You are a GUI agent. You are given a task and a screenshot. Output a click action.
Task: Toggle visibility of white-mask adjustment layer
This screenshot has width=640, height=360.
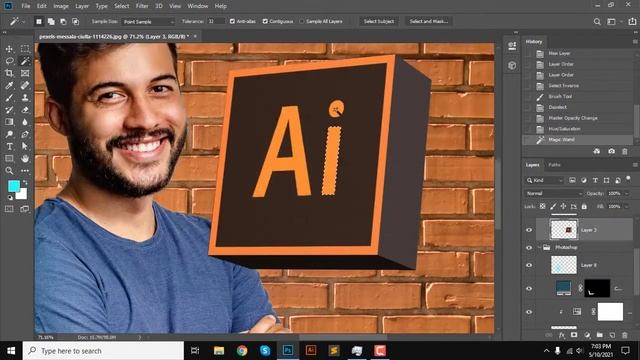(x=529, y=312)
